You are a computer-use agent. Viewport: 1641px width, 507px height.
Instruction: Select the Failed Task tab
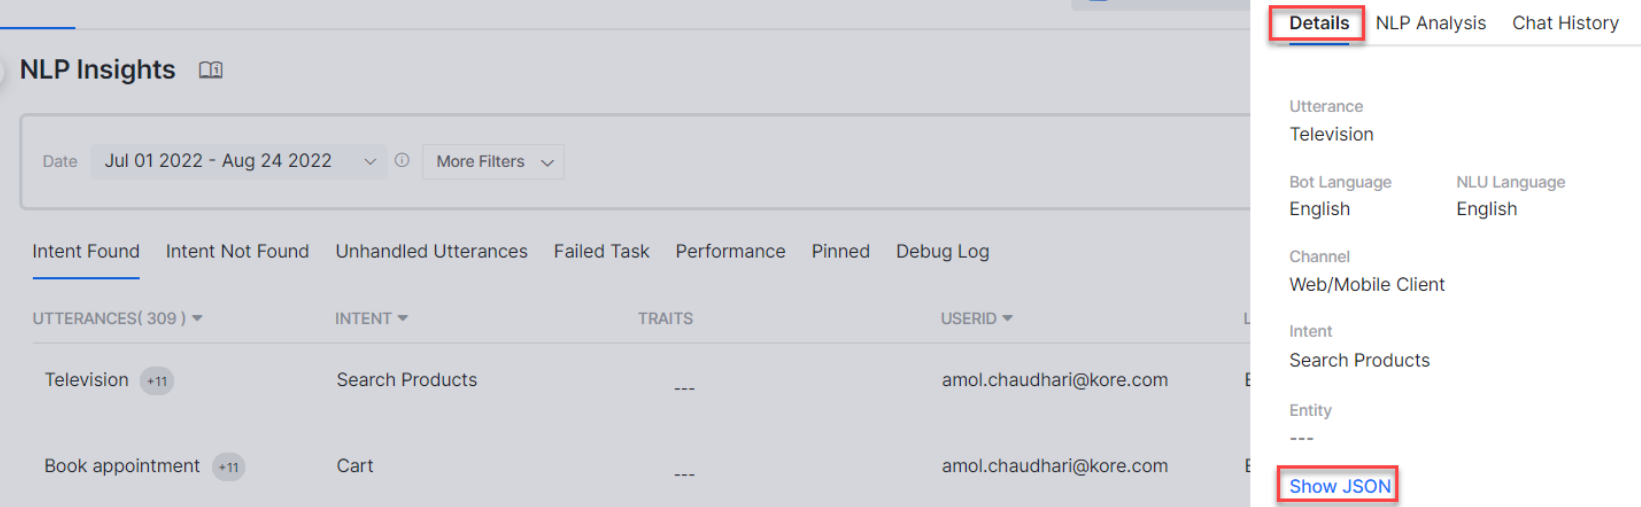pyautogui.click(x=601, y=251)
